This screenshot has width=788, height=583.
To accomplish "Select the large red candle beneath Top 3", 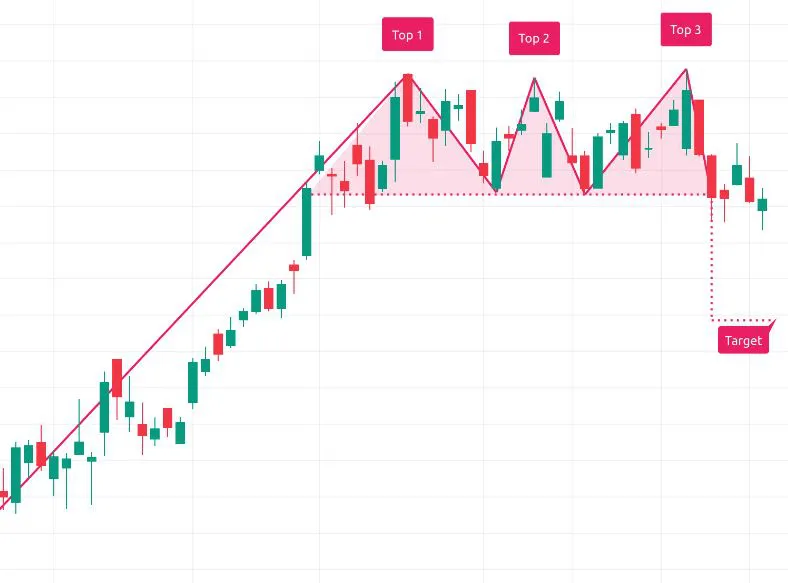I will 698,124.
